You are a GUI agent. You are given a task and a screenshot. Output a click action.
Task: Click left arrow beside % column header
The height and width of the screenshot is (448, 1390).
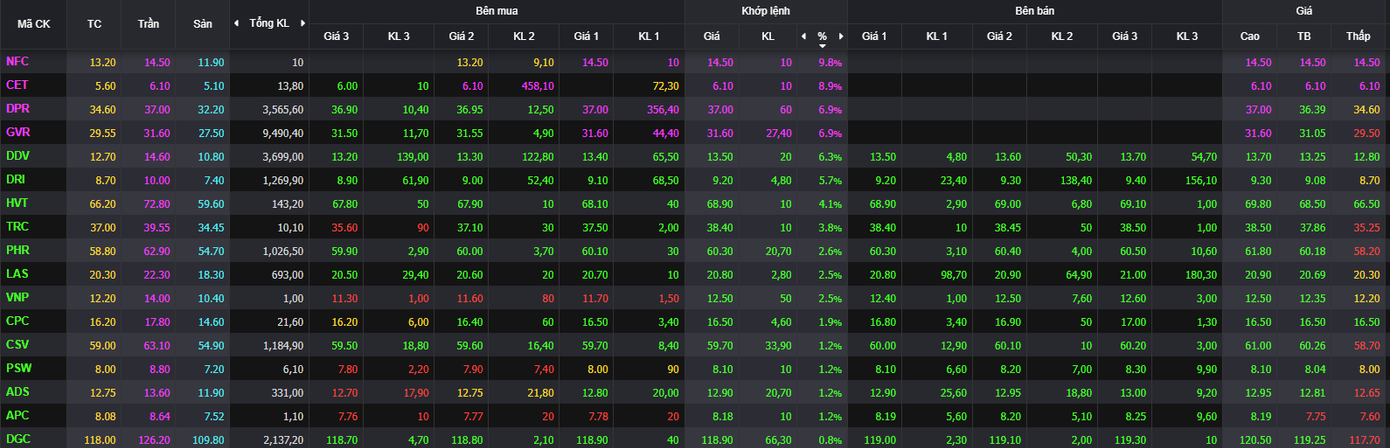click(x=803, y=36)
